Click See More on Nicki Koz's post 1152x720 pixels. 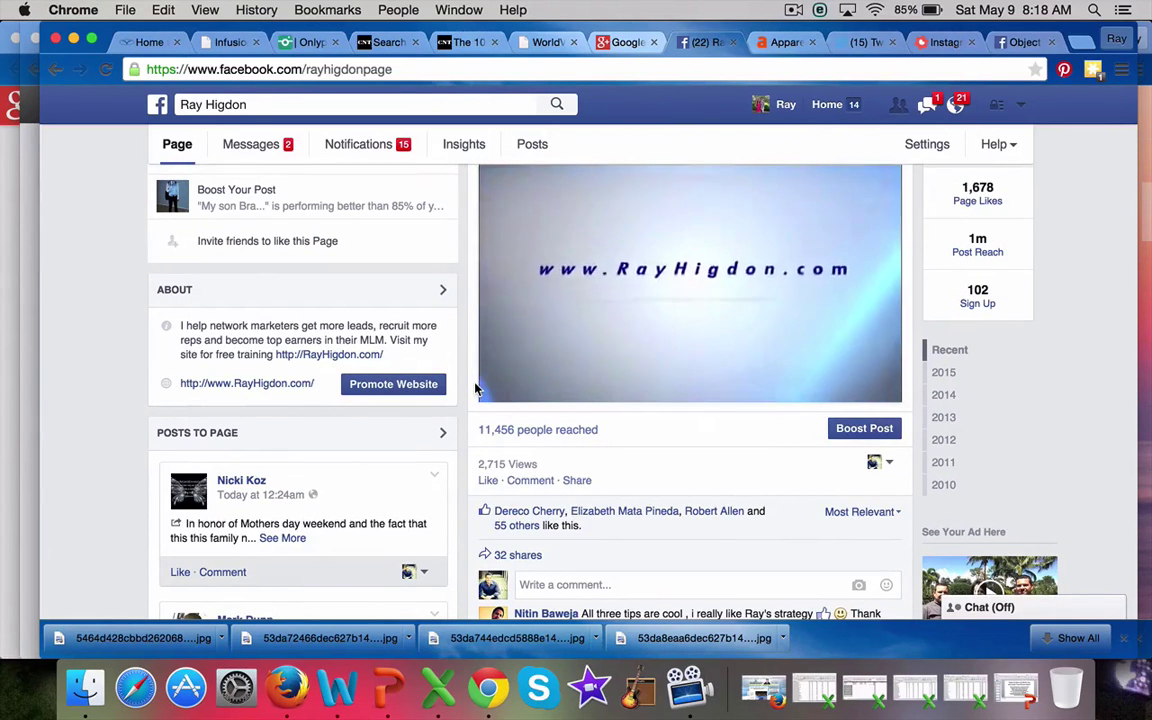point(282,538)
